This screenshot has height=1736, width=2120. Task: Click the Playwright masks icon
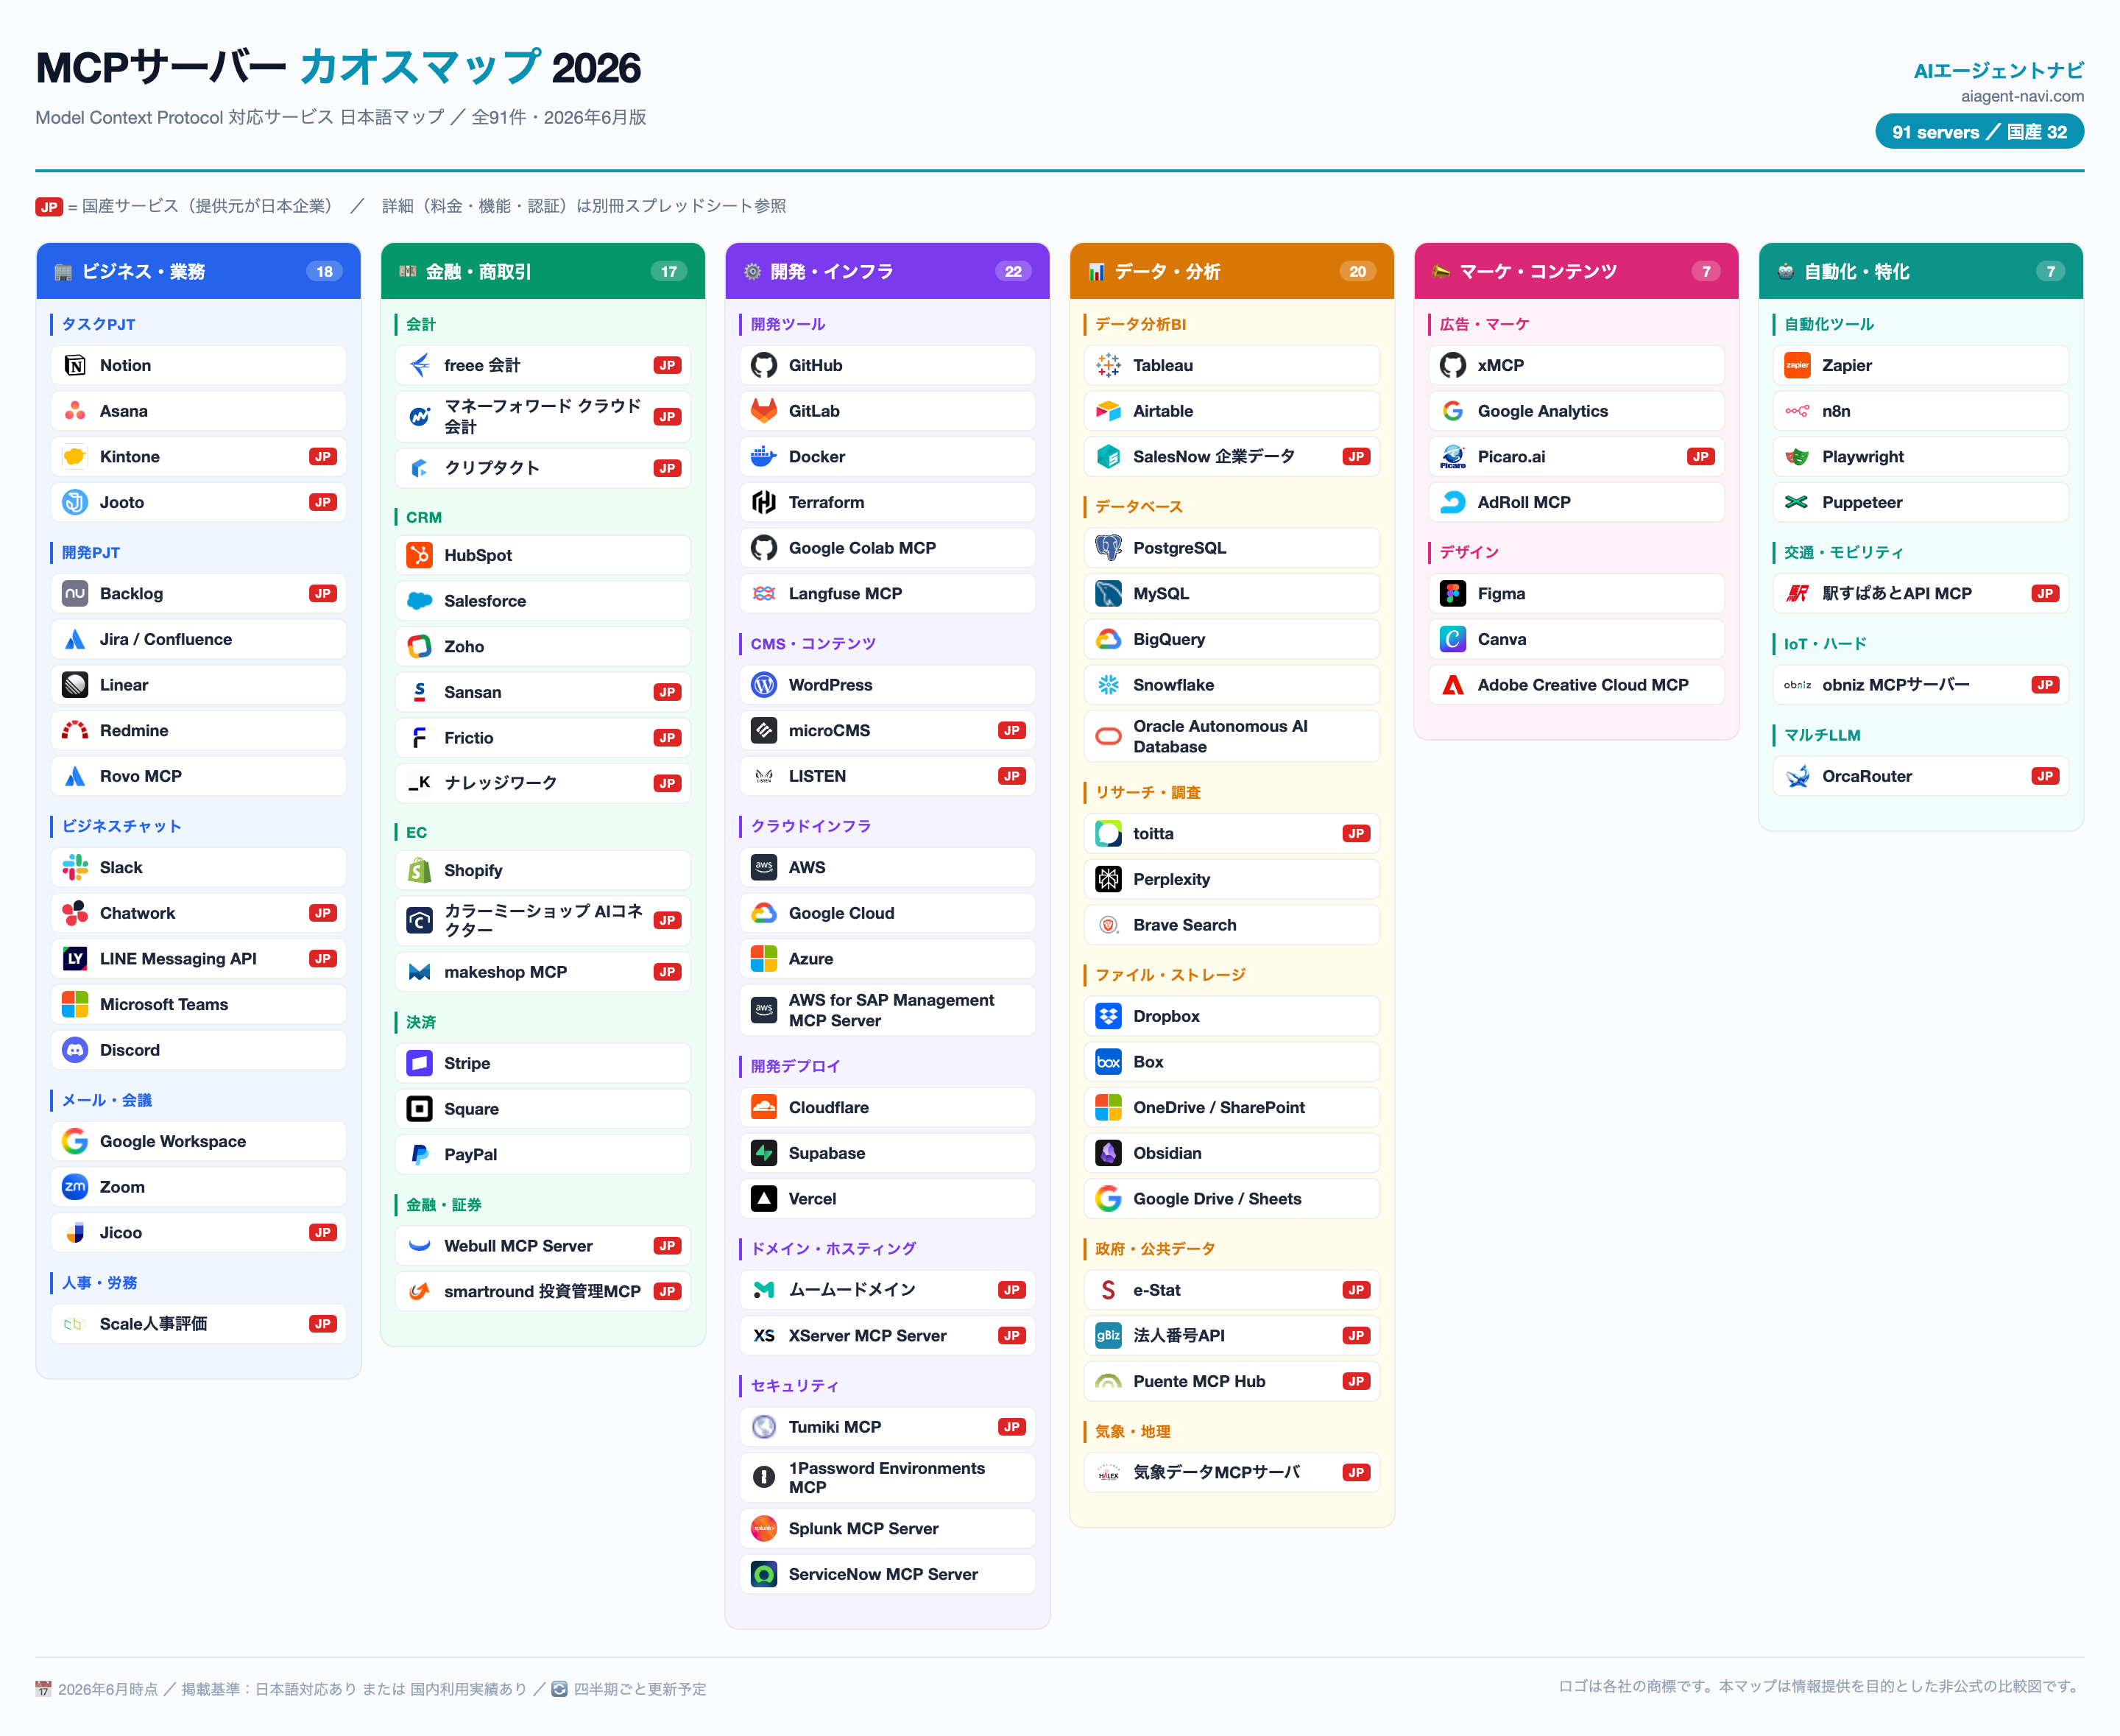pyautogui.click(x=1798, y=457)
